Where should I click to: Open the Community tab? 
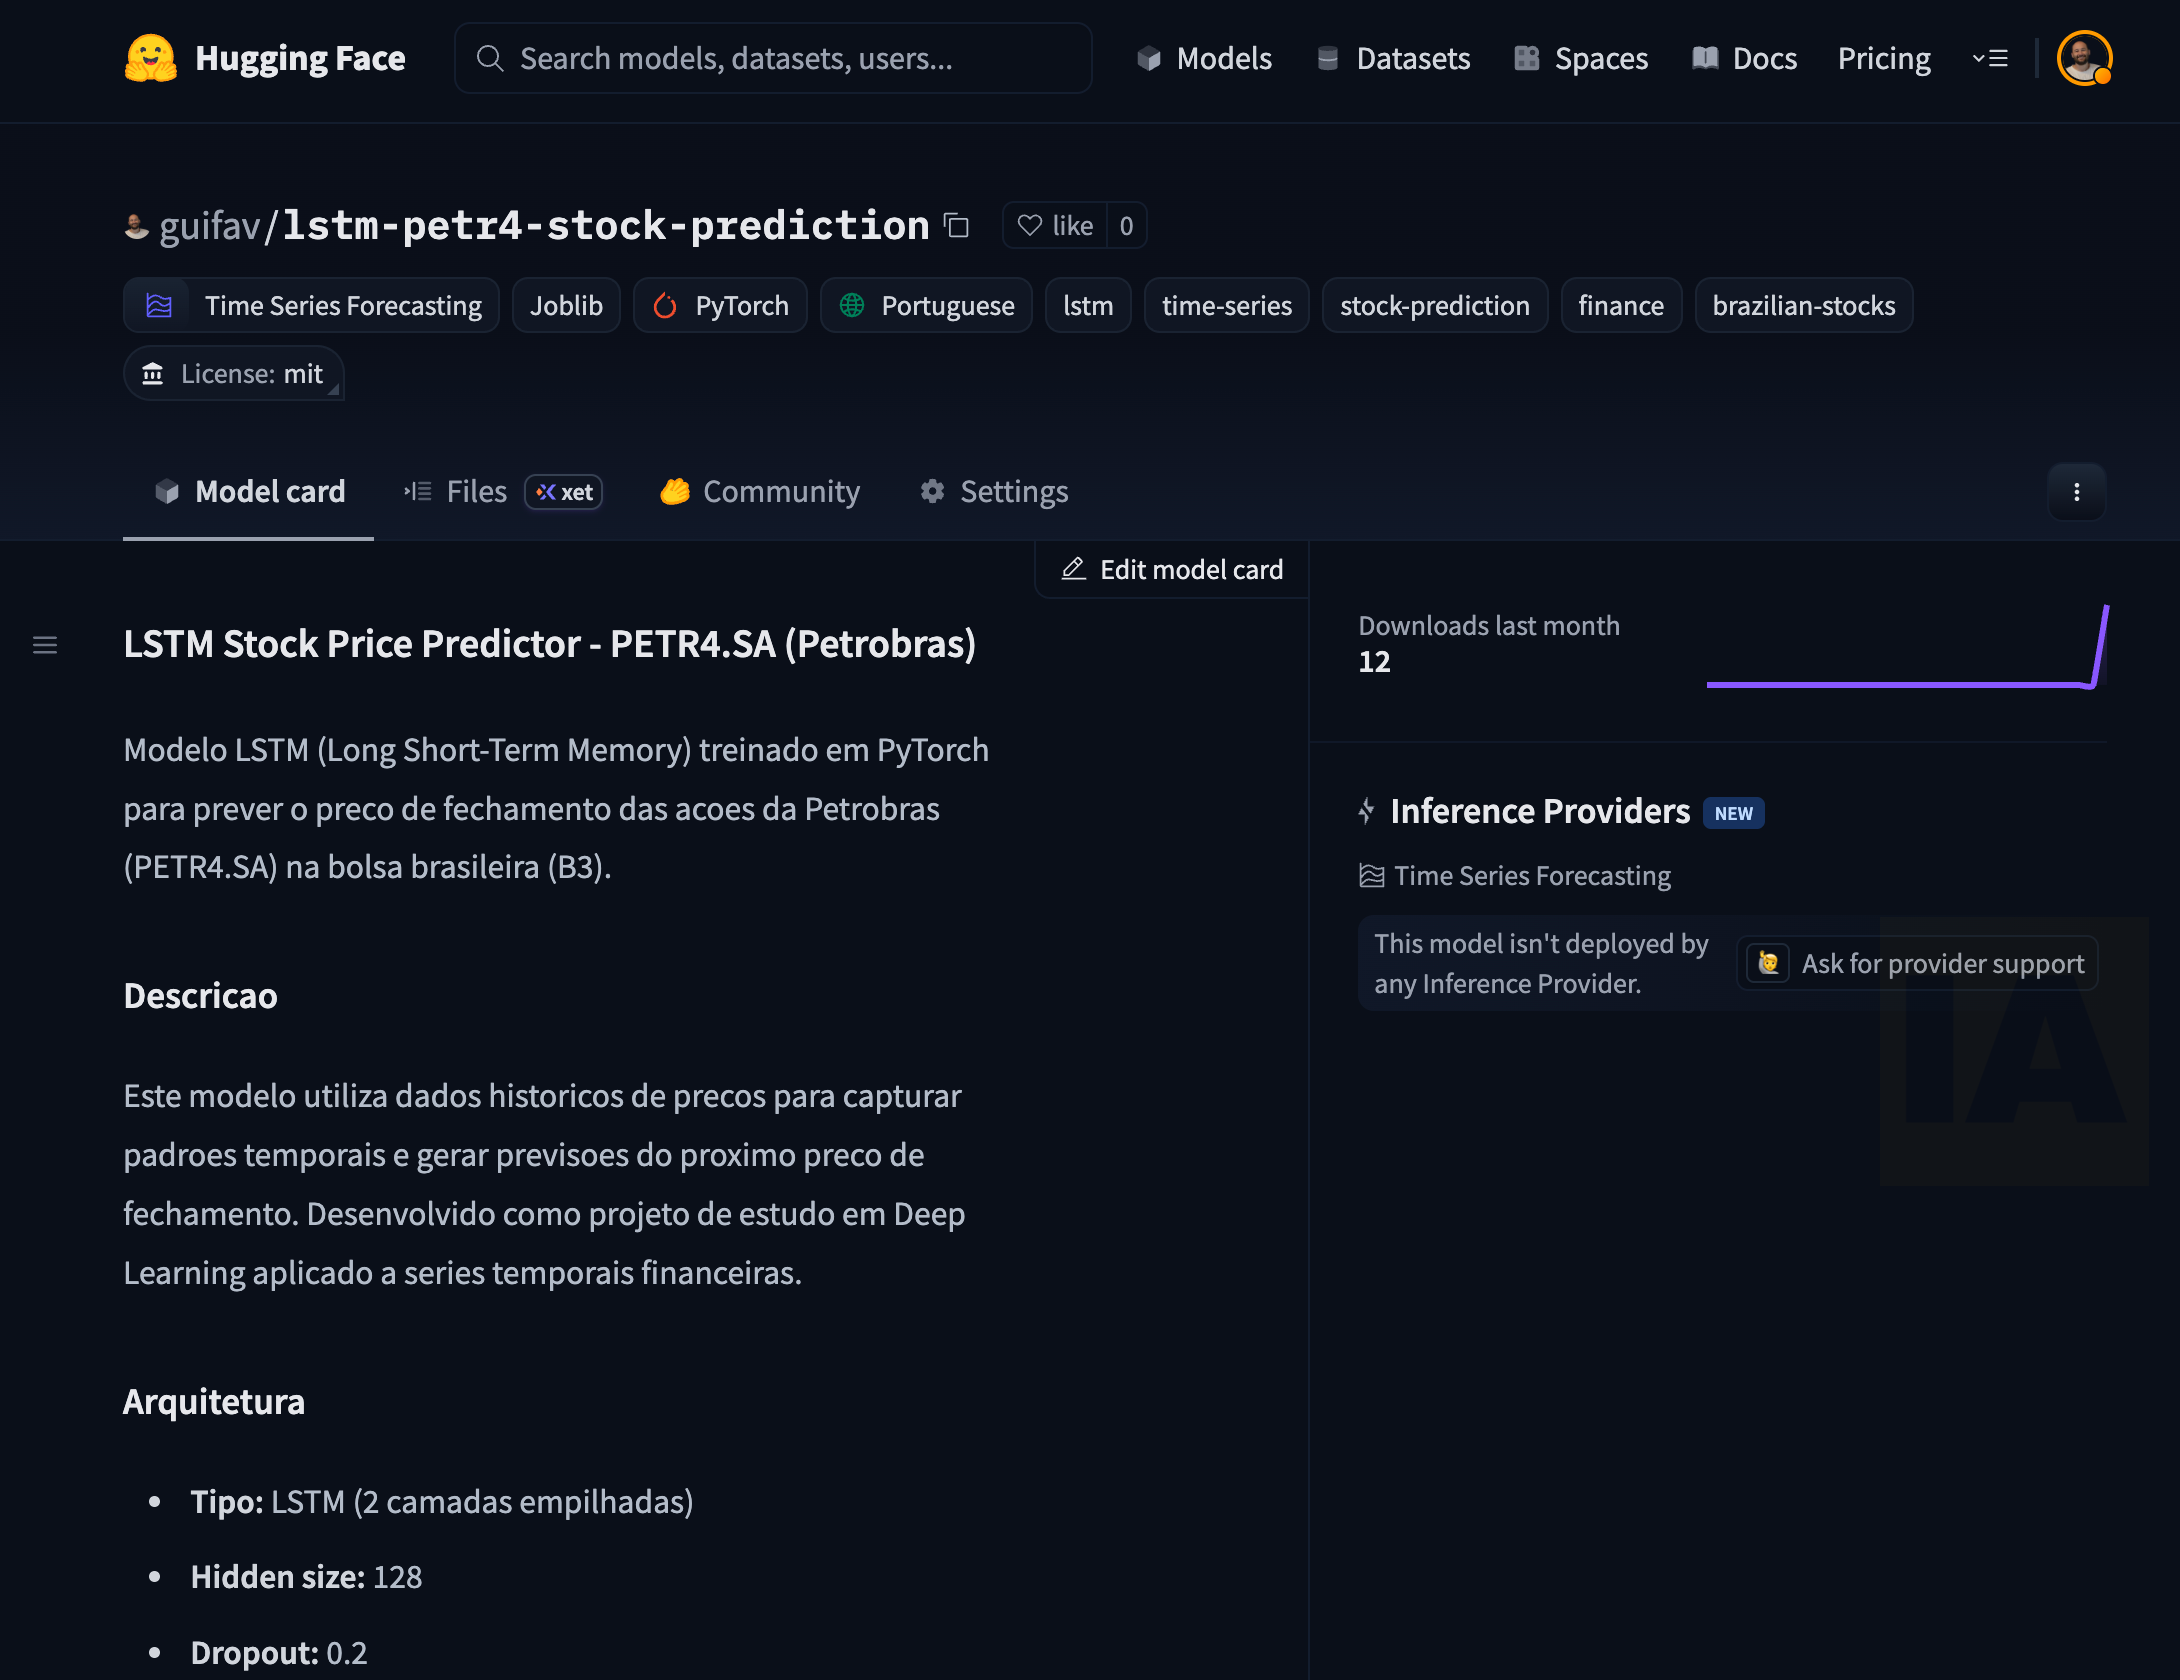(760, 492)
